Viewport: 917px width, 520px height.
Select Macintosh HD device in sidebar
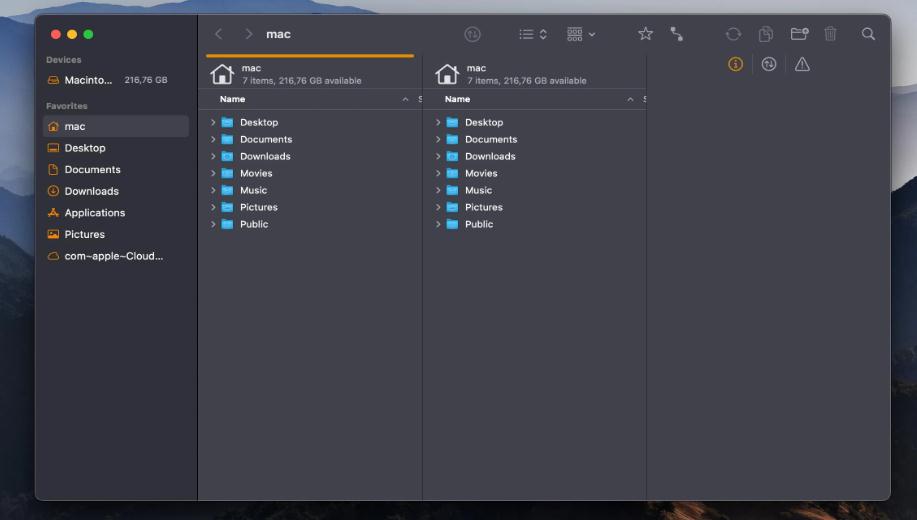click(88, 80)
